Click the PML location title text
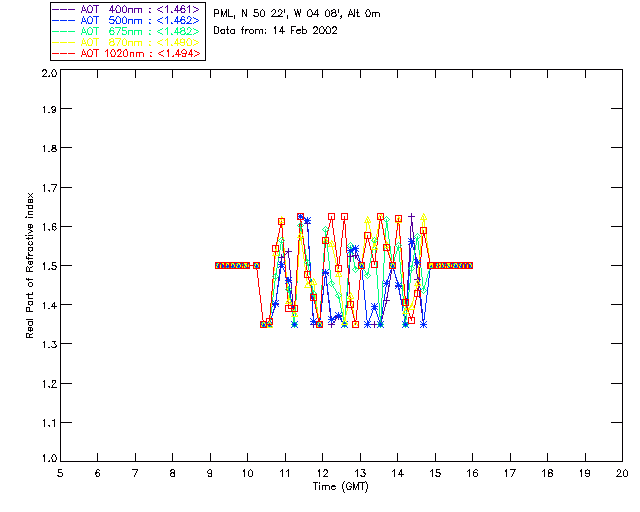Screen dimensions: 640x512 pos(297,14)
